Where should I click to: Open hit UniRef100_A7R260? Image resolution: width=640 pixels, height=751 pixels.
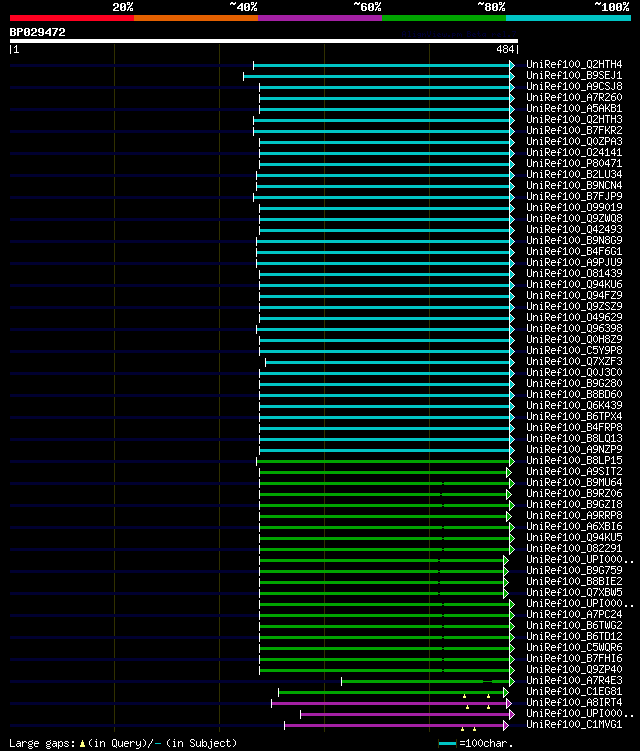(x=574, y=97)
